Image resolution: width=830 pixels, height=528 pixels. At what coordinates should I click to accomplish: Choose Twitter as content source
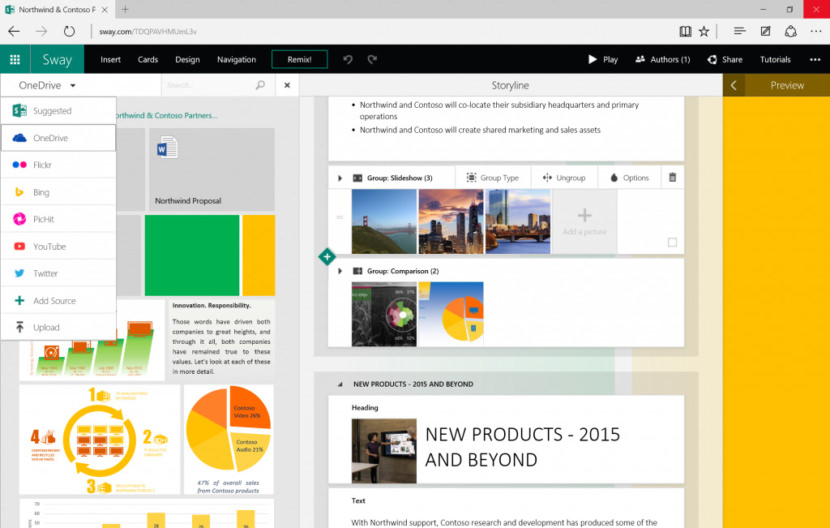tap(58, 273)
